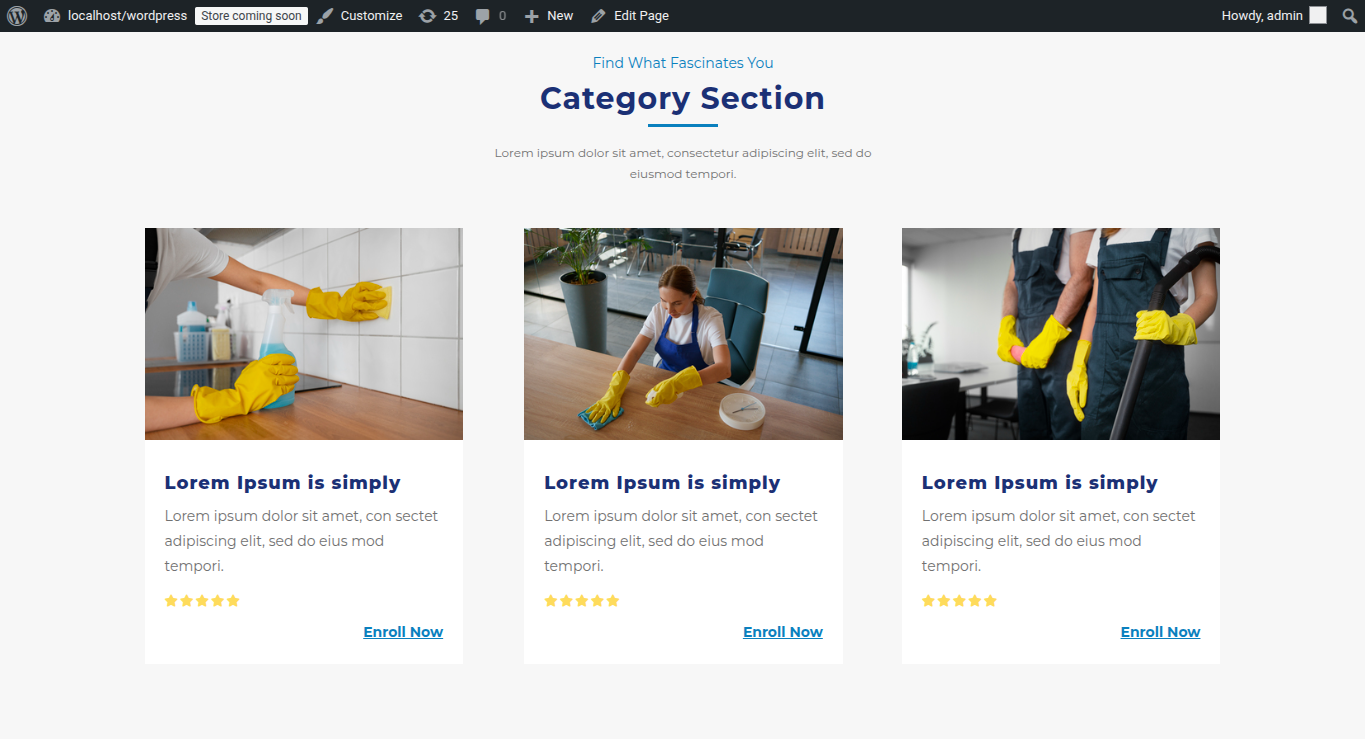The width and height of the screenshot is (1365, 739).
Task: Click the Customize paintbrush icon
Action: tap(326, 16)
